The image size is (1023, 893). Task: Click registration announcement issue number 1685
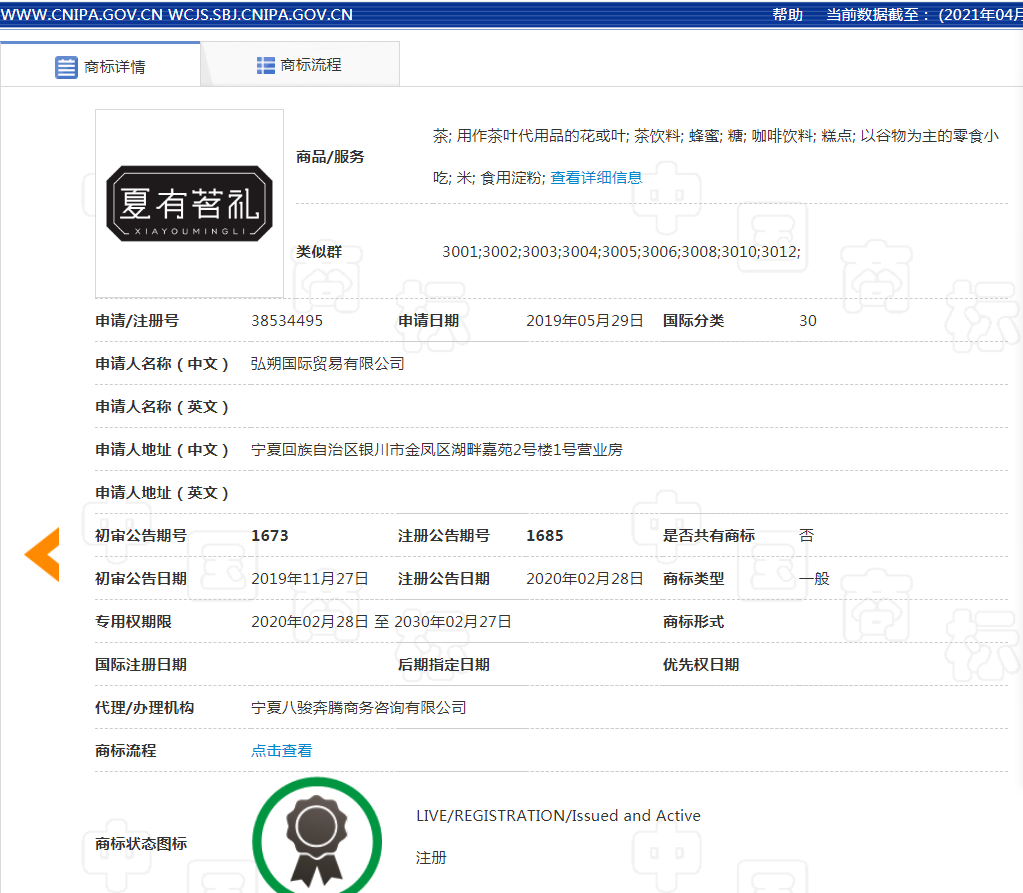tap(545, 536)
